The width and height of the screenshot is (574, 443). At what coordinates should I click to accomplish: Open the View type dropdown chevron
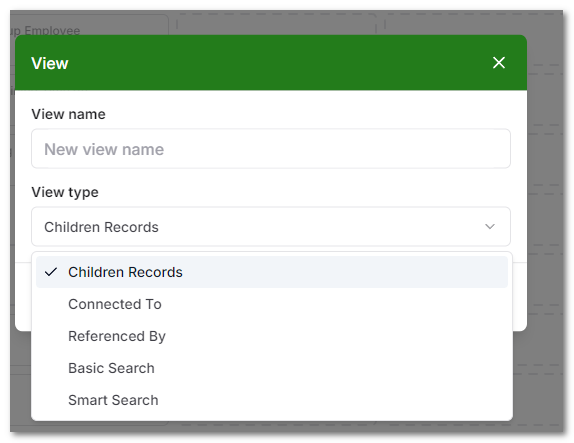pyautogui.click(x=490, y=227)
